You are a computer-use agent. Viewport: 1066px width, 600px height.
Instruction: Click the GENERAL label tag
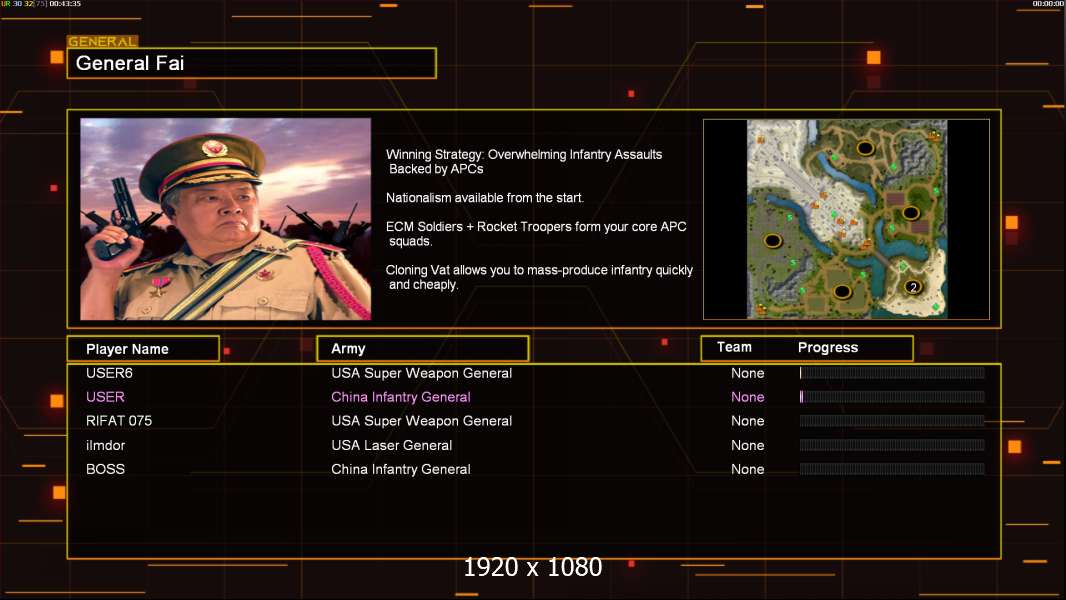click(x=103, y=41)
